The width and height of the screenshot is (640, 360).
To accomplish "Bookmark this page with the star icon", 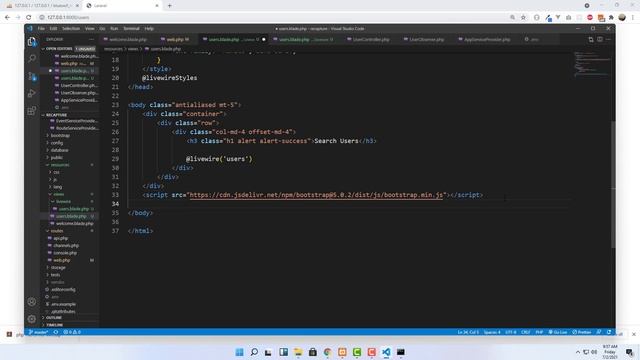I will pos(523,17).
